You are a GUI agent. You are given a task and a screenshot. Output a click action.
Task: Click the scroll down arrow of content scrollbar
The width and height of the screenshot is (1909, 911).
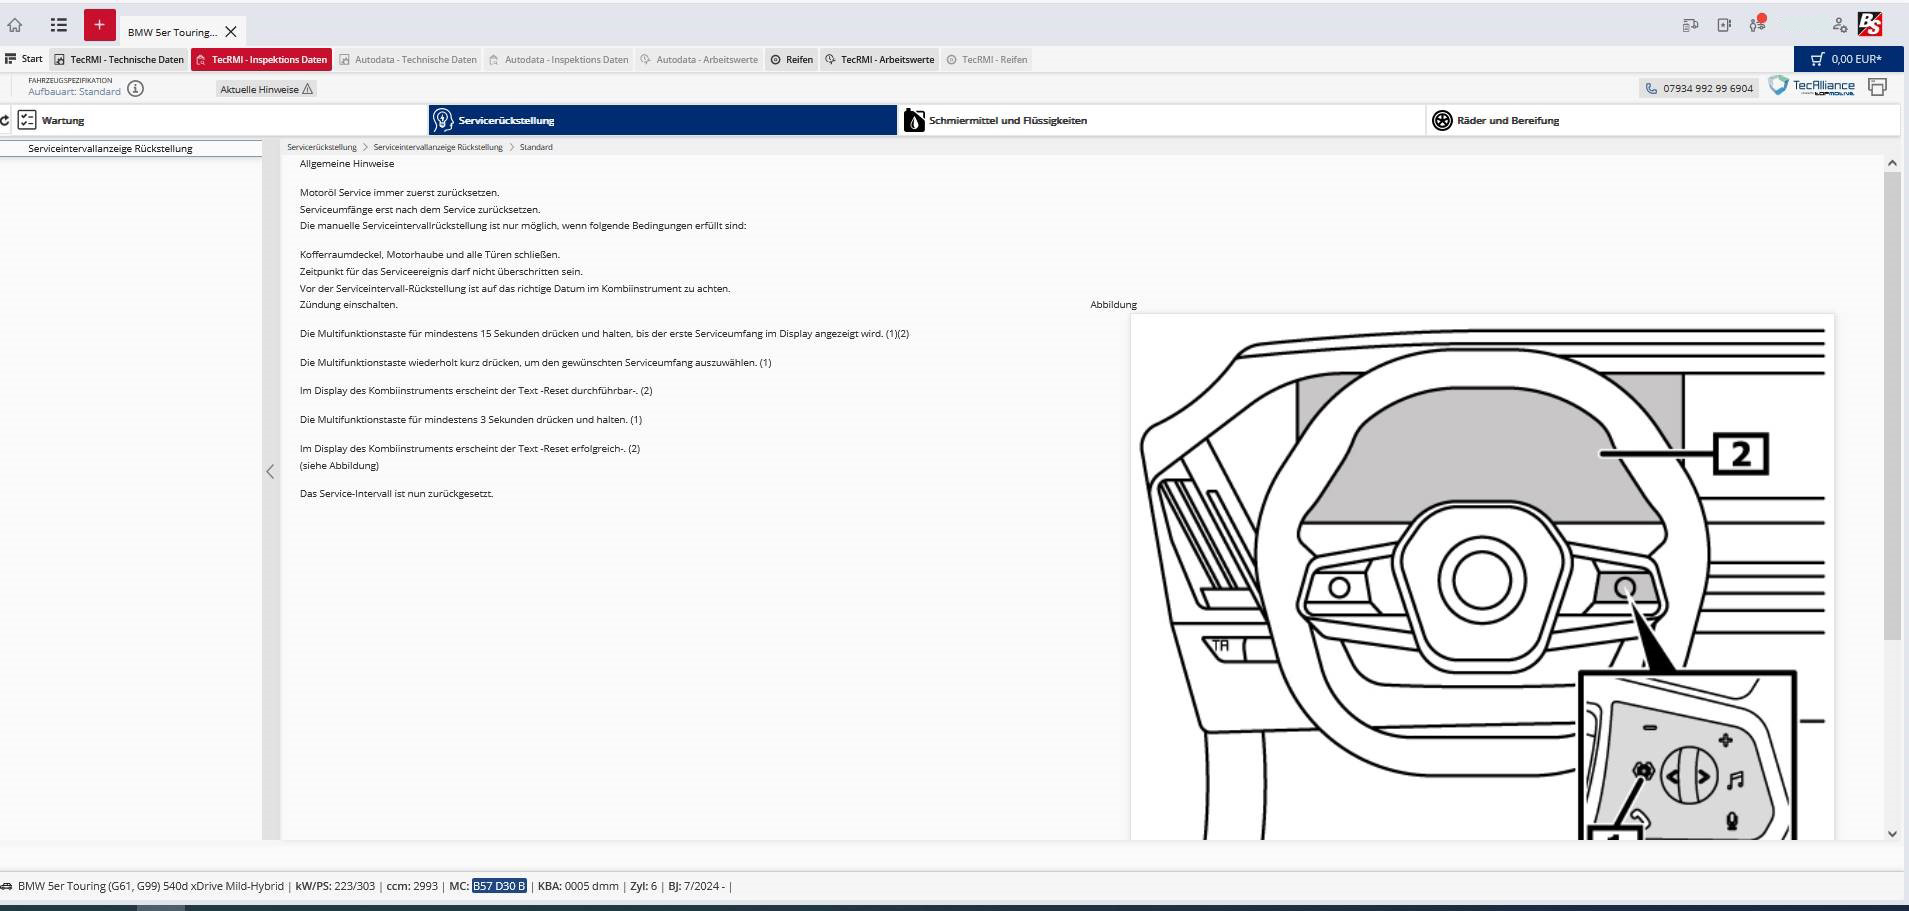pos(1891,833)
